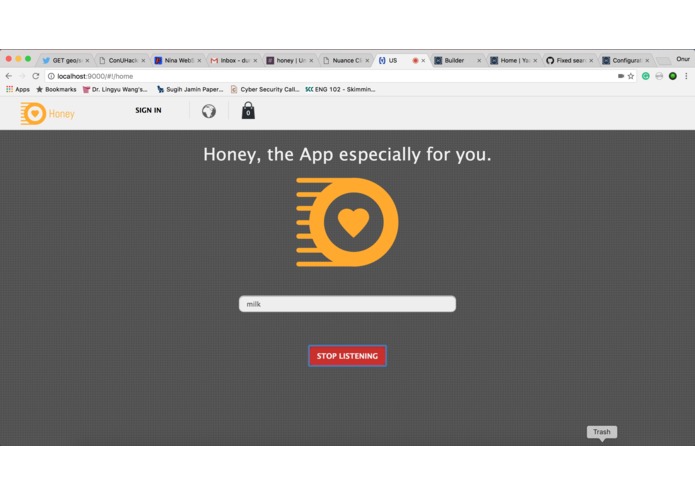Click the search field containing milk

(x=347, y=304)
